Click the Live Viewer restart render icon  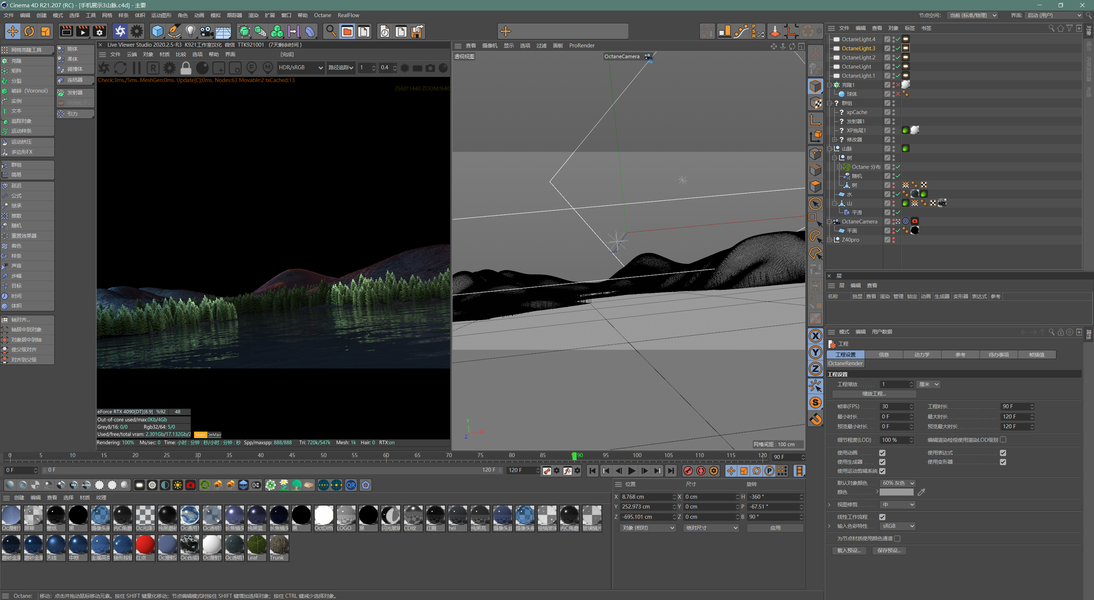click(120, 68)
